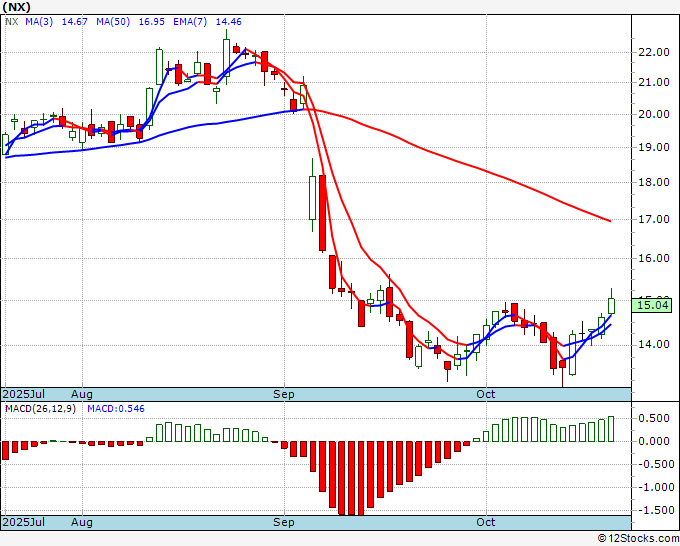Screen dimensions: 680x546
Task: Click the Sep label on price chart axis
Action: [x=284, y=394]
